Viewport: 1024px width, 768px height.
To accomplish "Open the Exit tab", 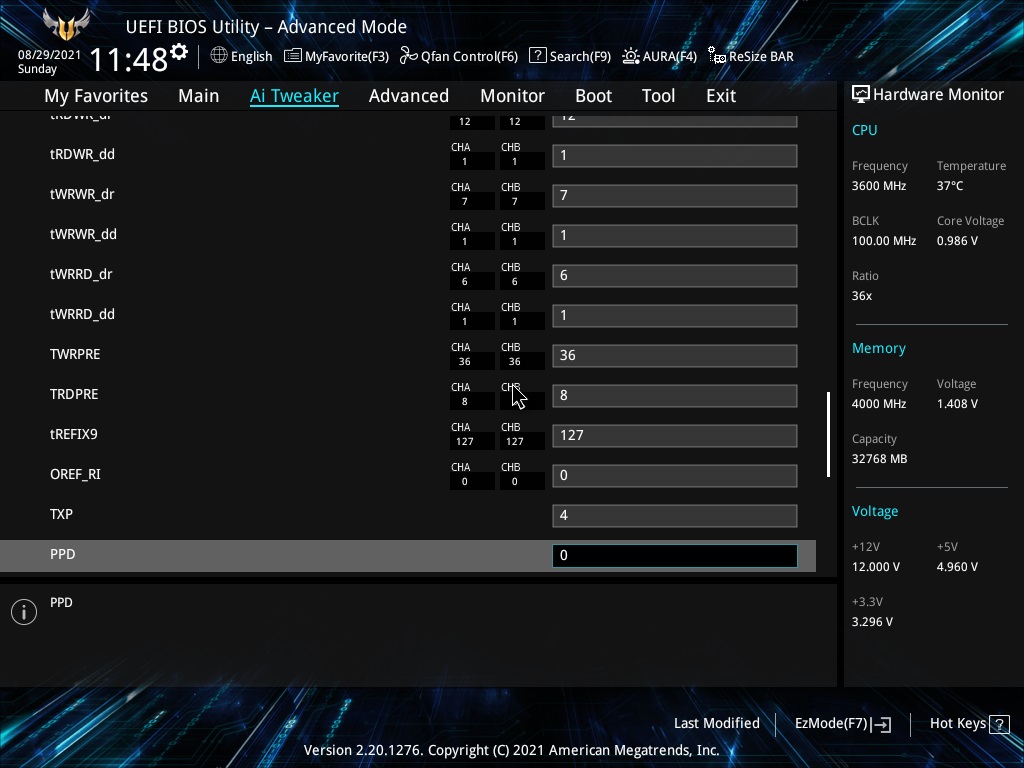I will [x=721, y=96].
